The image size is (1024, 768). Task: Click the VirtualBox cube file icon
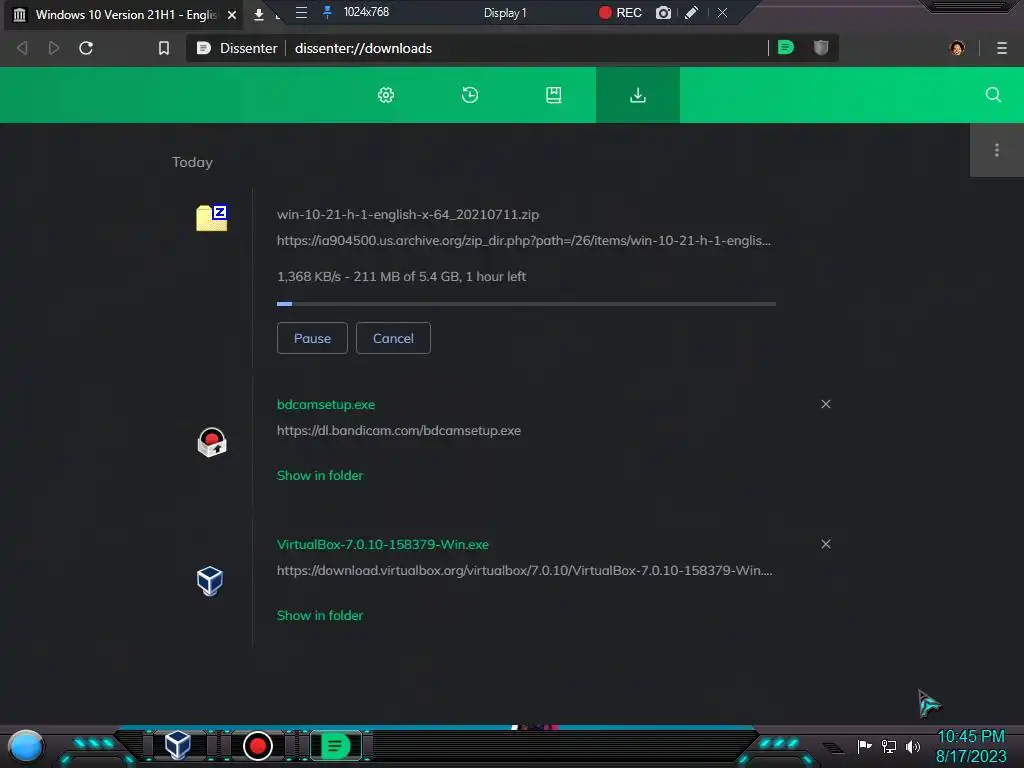(210, 581)
